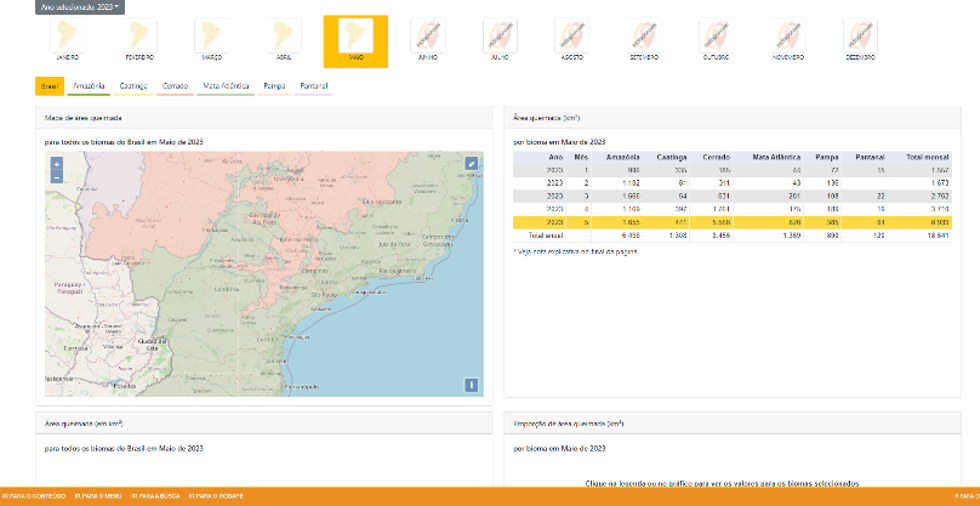Click the unavailable Junho month icon
Viewport: 980px width, 506px height.
click(x=427, y=36)
